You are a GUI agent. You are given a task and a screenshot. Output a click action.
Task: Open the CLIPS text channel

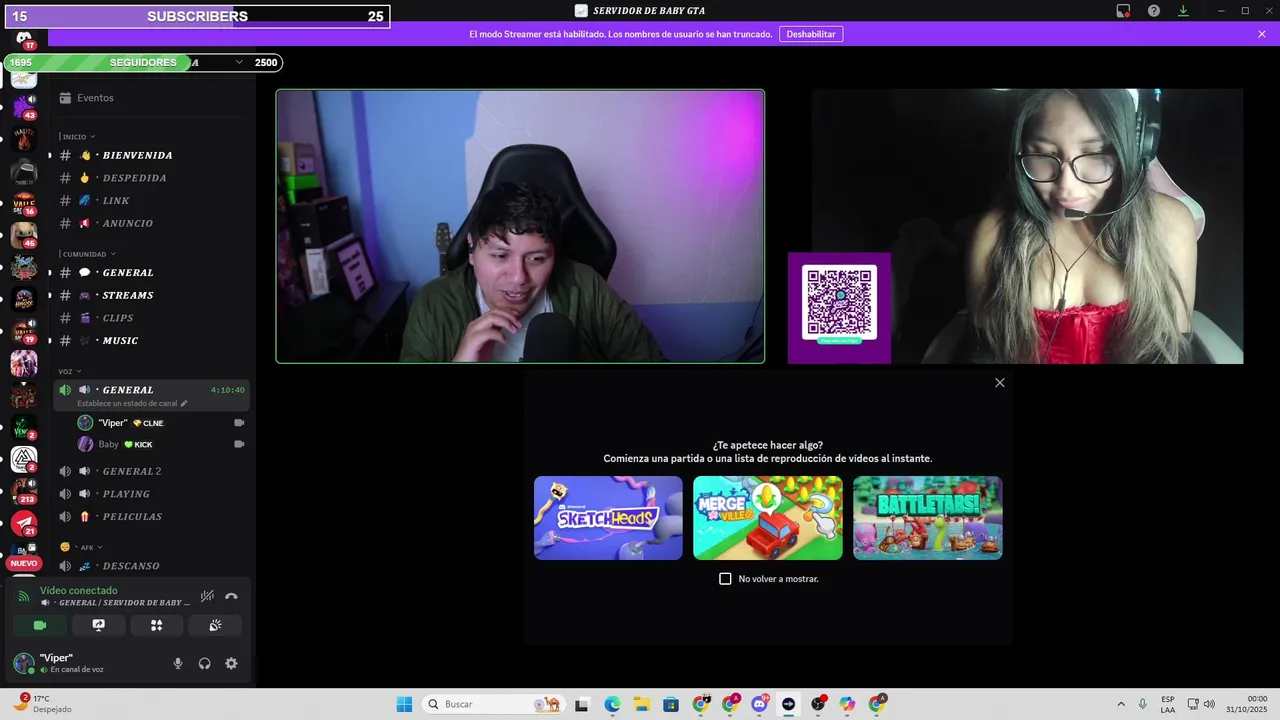(152, 318)
